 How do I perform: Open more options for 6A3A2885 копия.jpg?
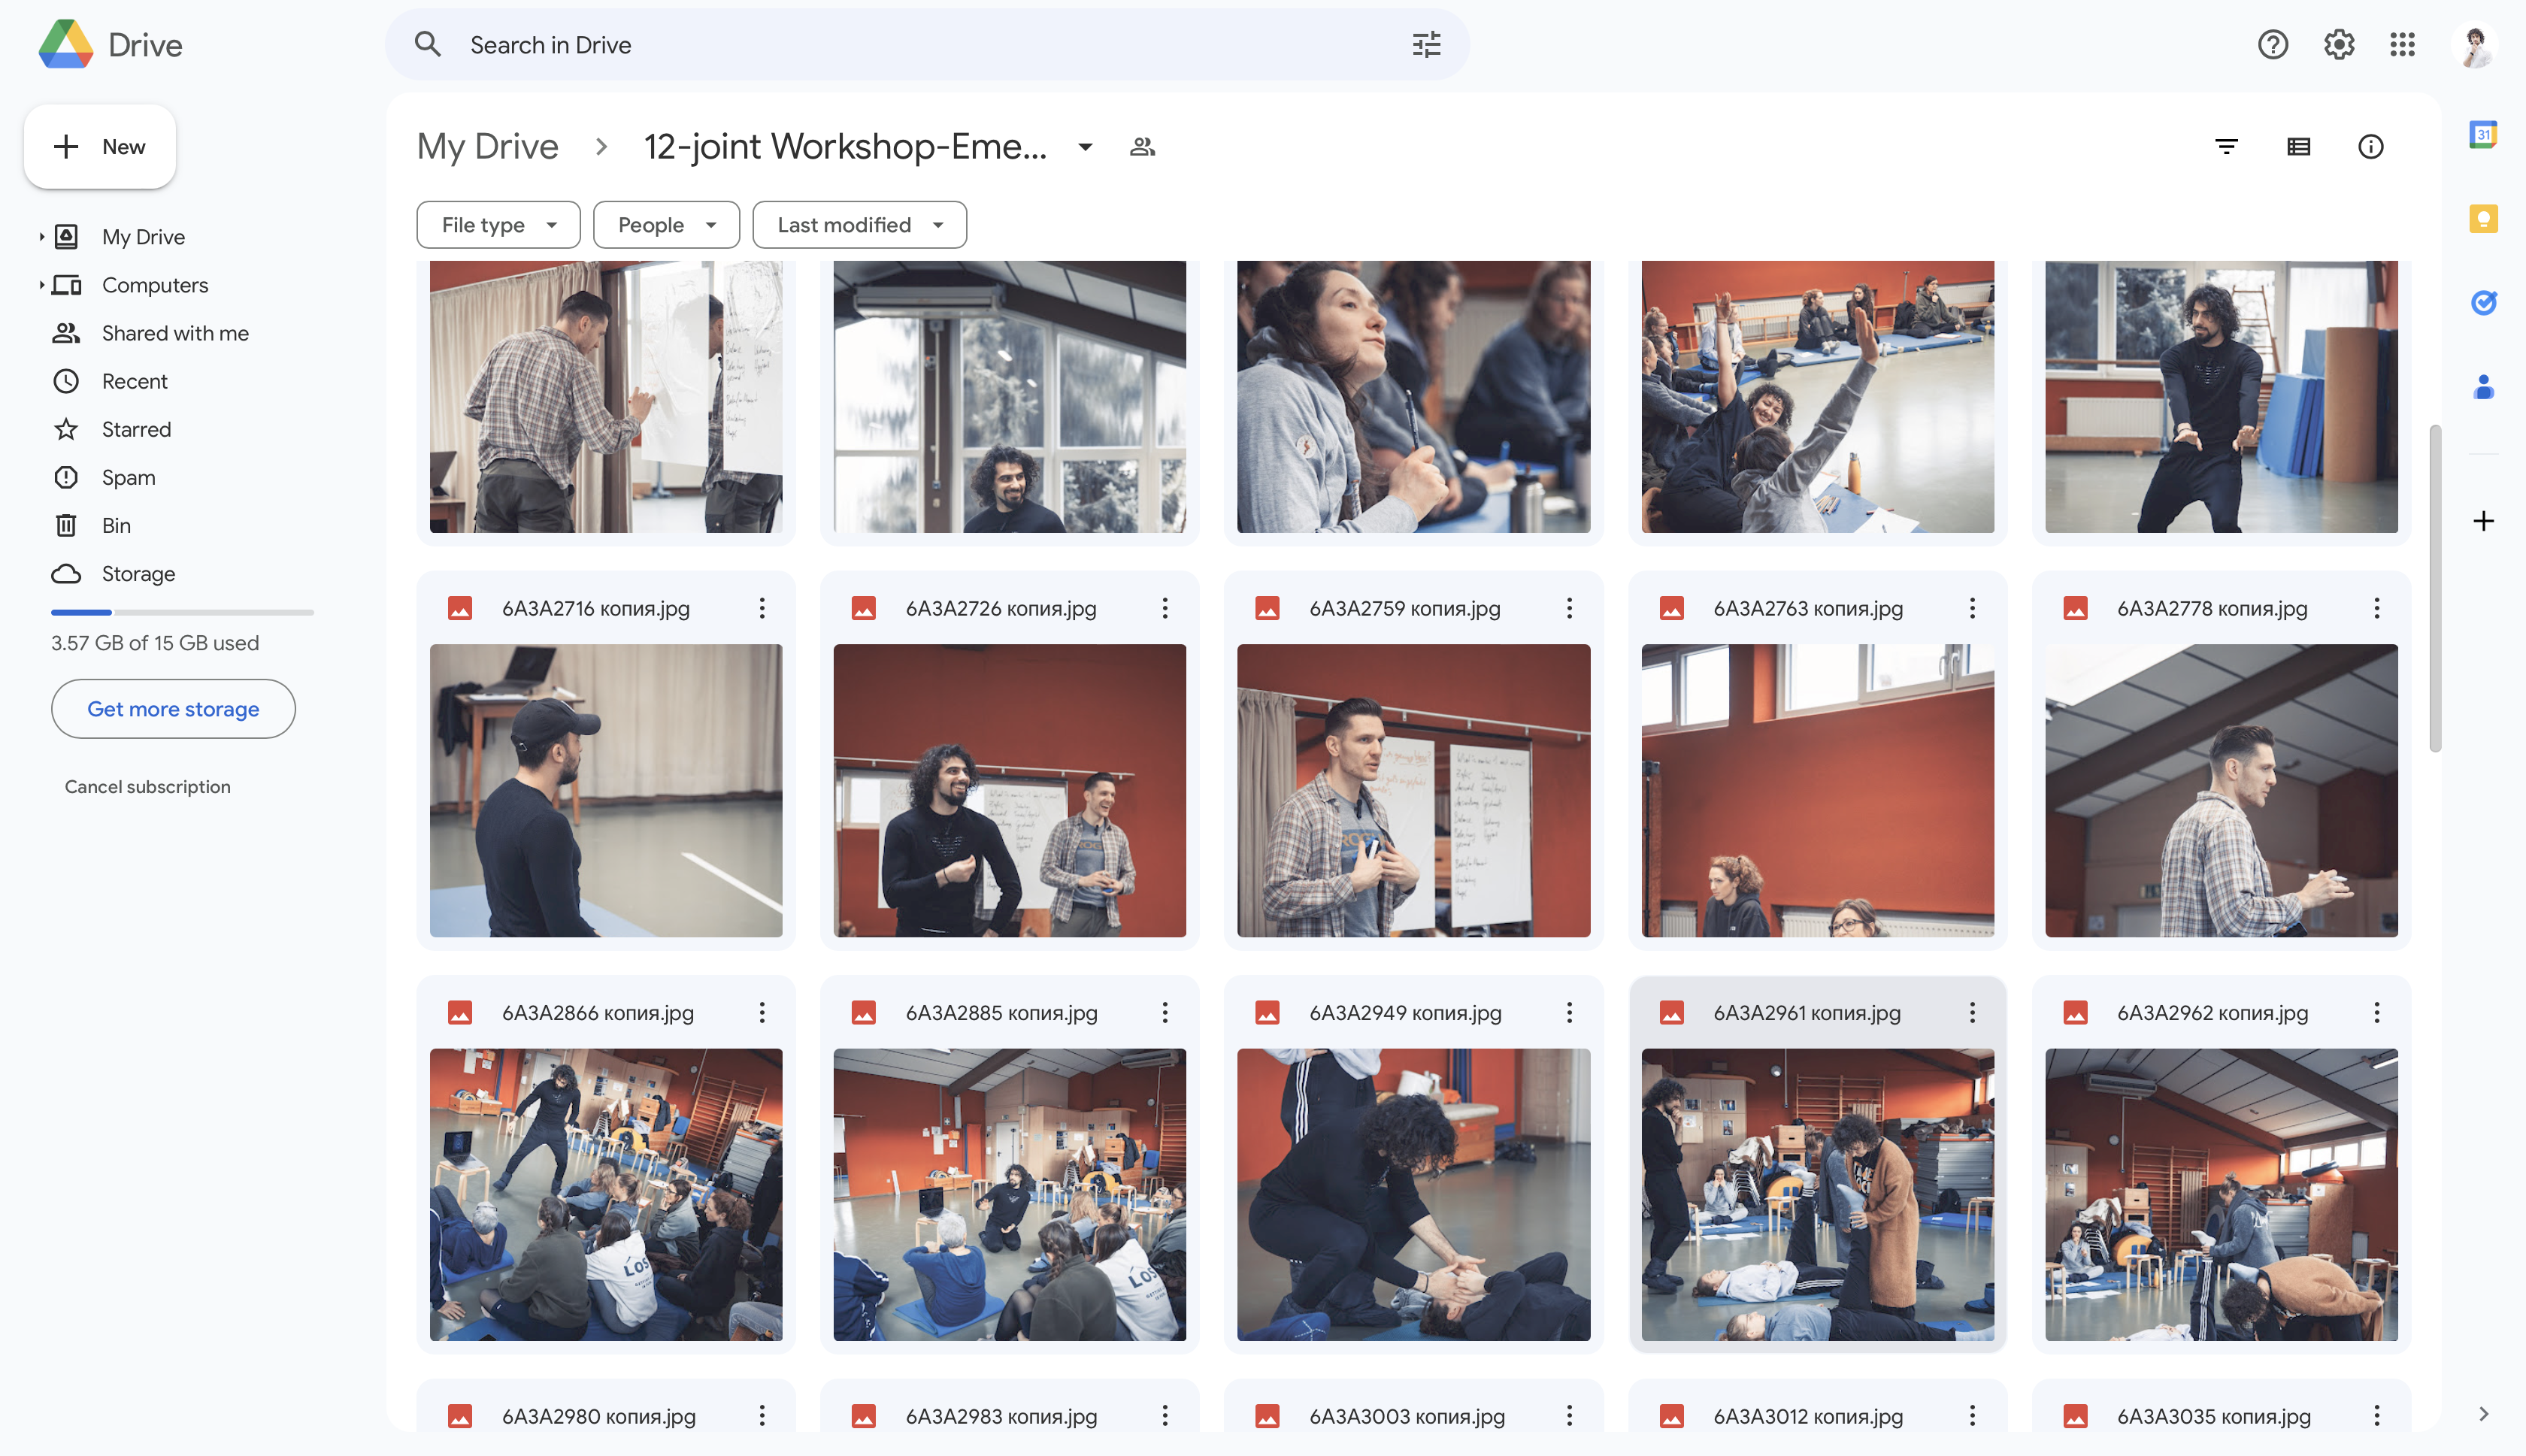1165,1012
